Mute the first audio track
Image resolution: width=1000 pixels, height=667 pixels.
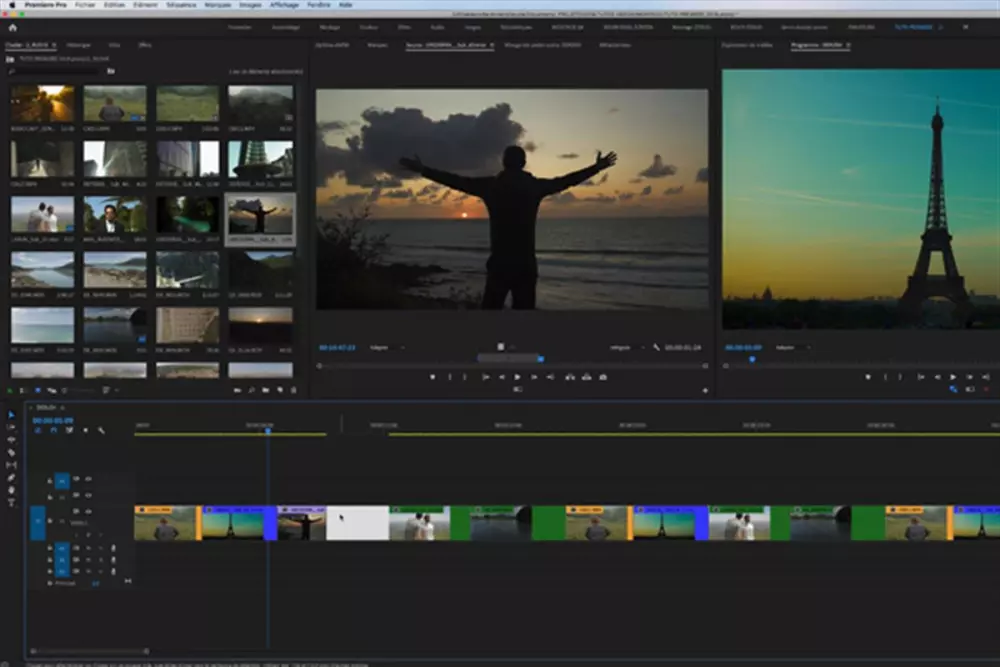pyautogui.click(x=88, y=547)
